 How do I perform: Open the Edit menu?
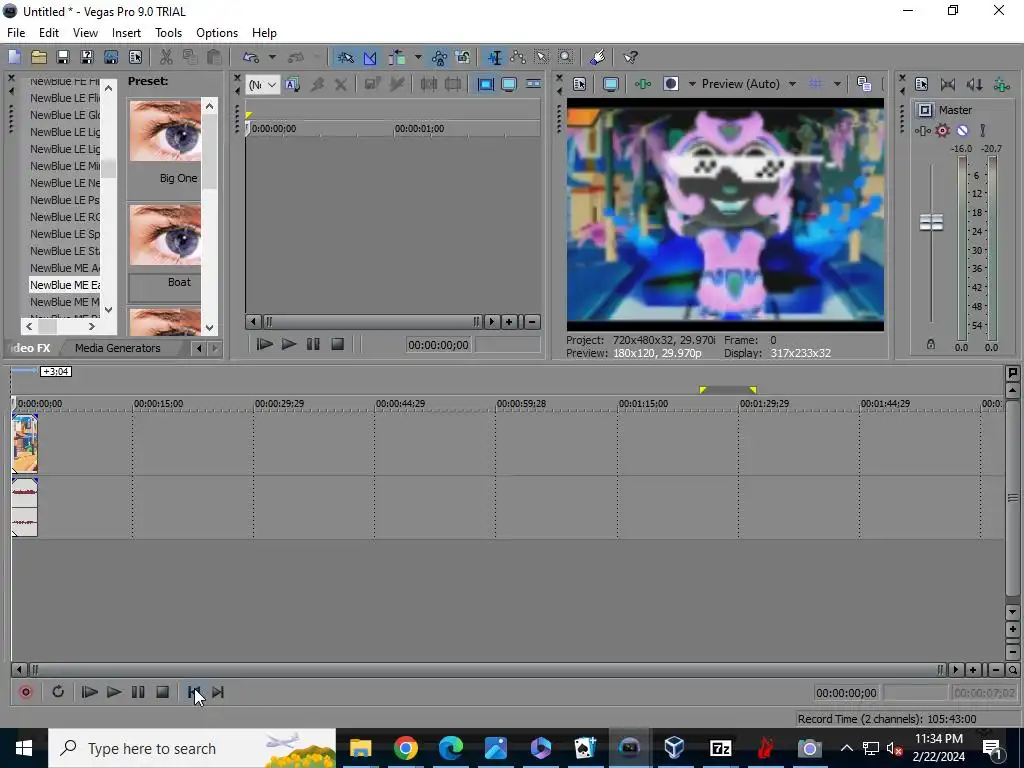coord(48,33)
